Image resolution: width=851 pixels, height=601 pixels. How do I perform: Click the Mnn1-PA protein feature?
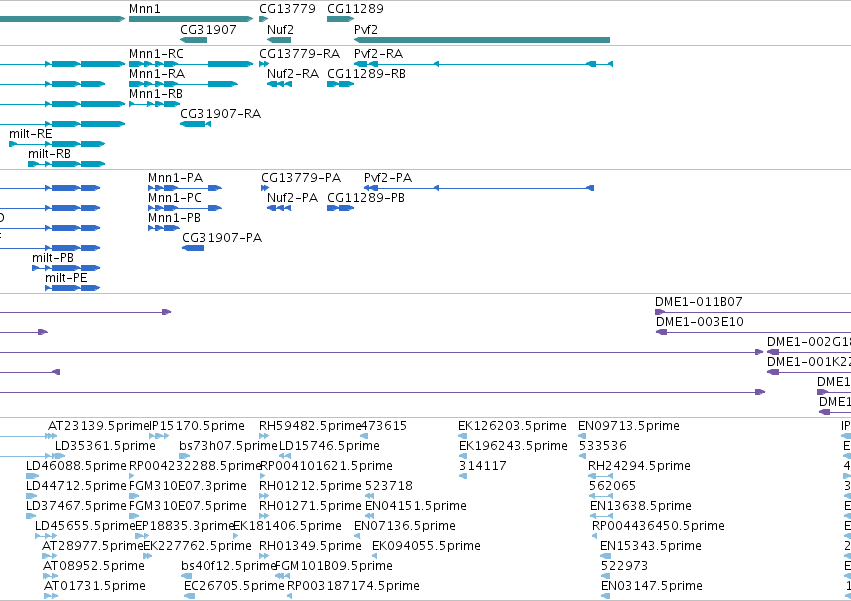tap(185, 188)
